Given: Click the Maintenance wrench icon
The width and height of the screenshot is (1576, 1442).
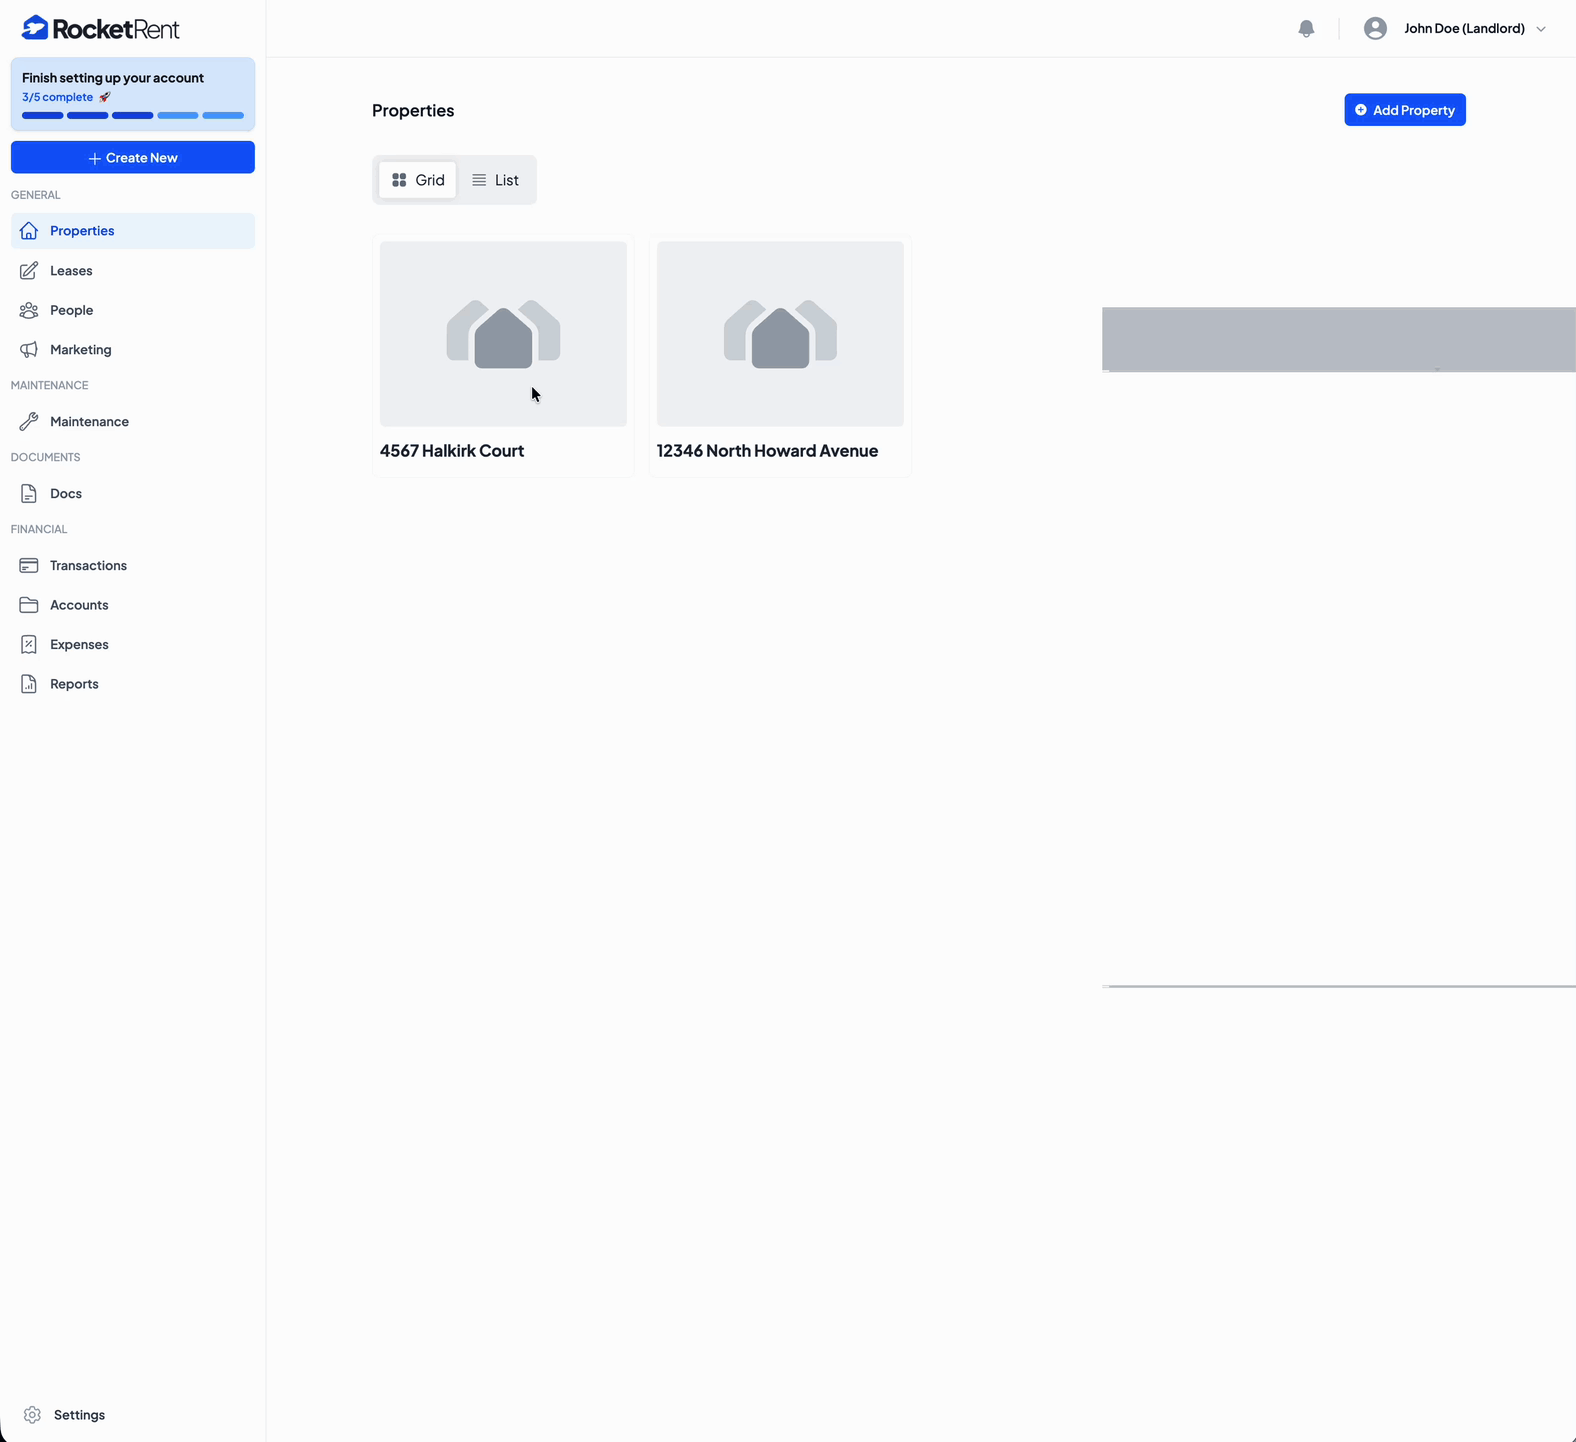Looking at the screenshot, I should point(29,422).
